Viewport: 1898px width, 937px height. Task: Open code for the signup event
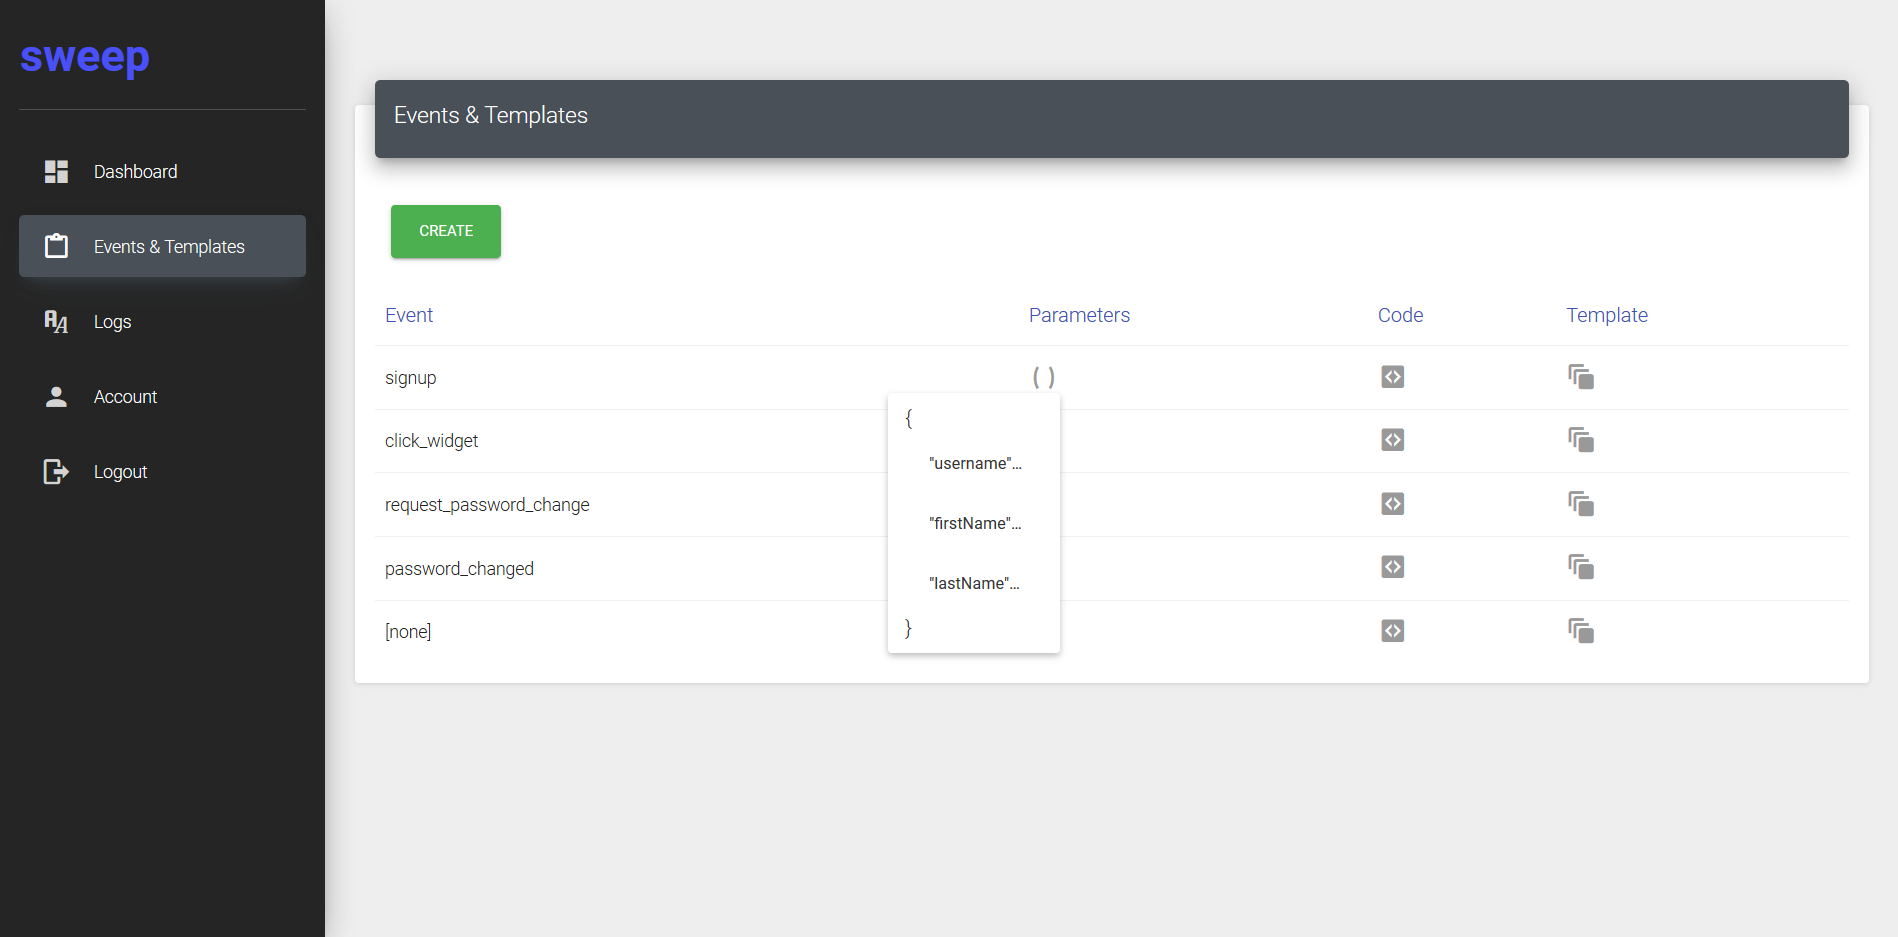(1392, 377)
